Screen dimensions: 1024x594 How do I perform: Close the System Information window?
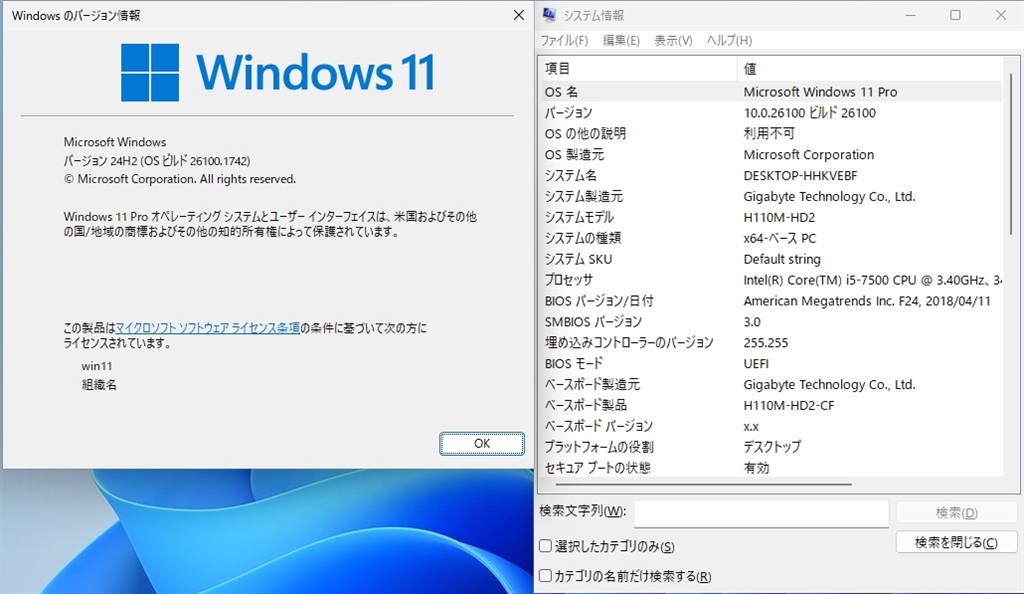click(1000, 15)
